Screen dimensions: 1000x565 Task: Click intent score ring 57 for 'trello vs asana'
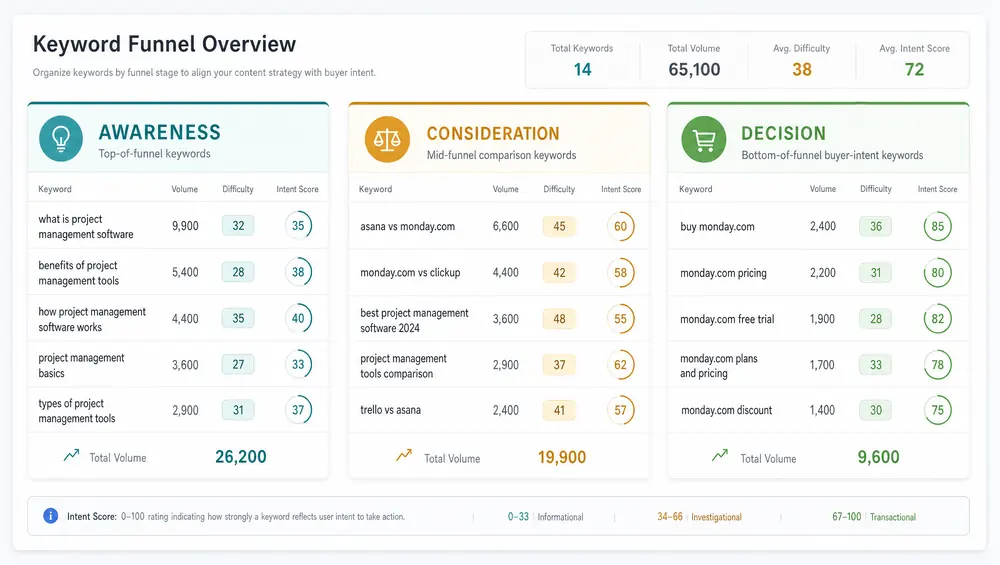tap(621, 410)
